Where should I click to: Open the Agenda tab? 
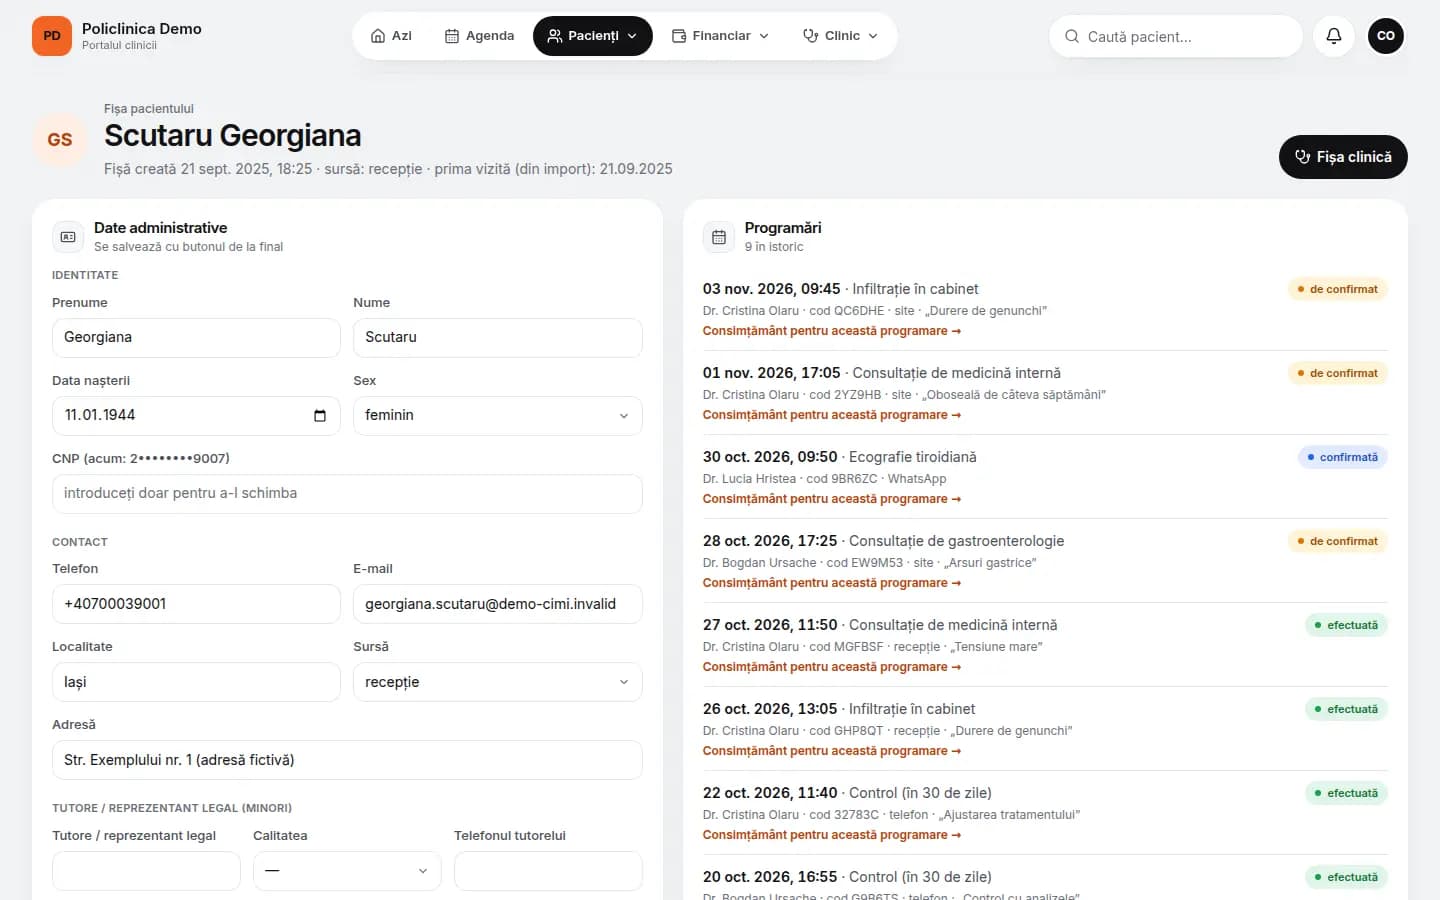coord(479,36)
